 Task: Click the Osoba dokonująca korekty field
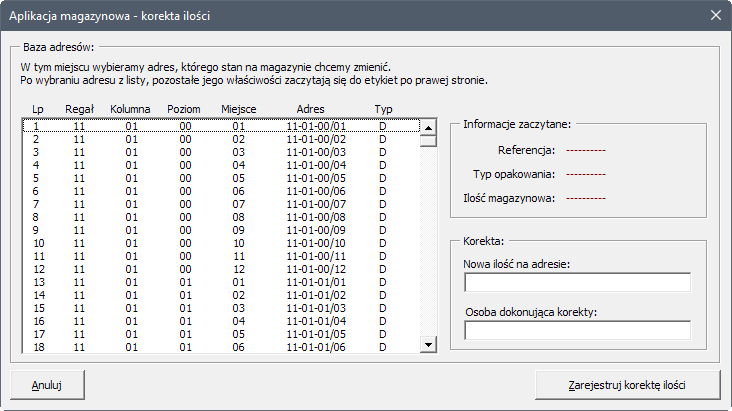(577, 330)
